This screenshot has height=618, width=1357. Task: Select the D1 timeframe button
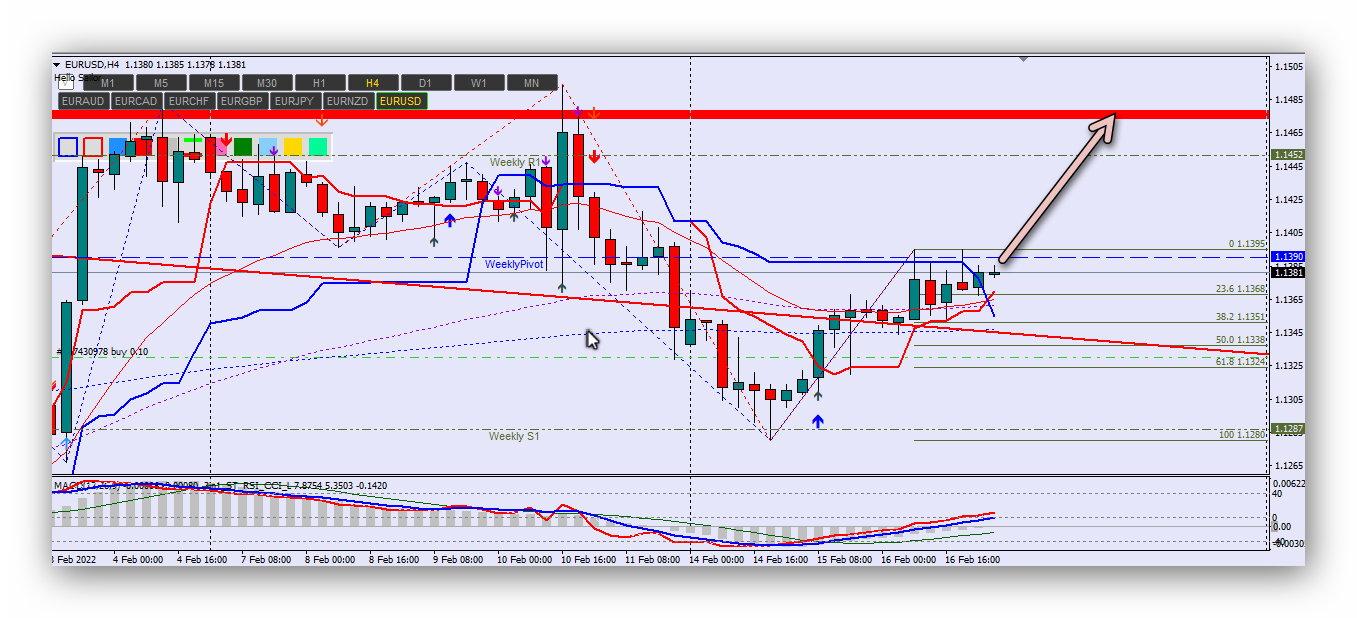[x=426, y=83]
